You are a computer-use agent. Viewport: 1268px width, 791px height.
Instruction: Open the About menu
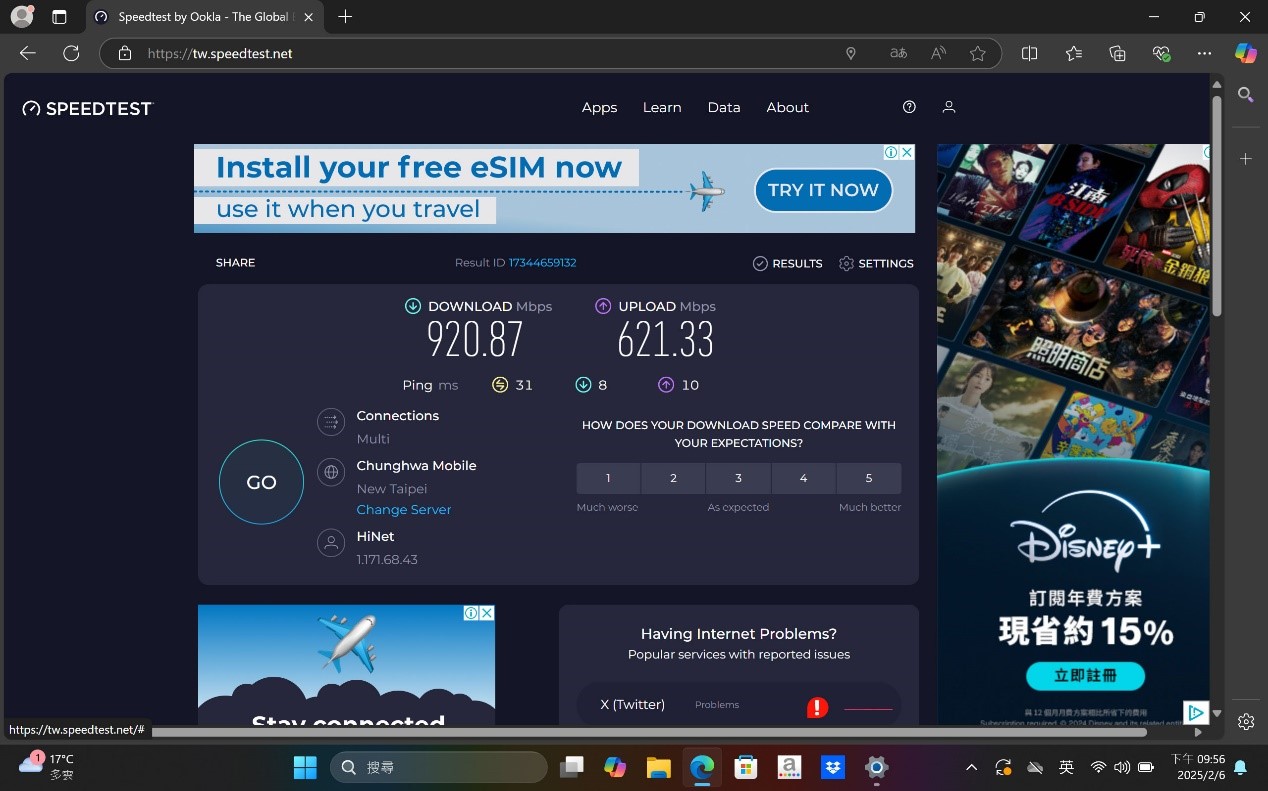(788, 108)
